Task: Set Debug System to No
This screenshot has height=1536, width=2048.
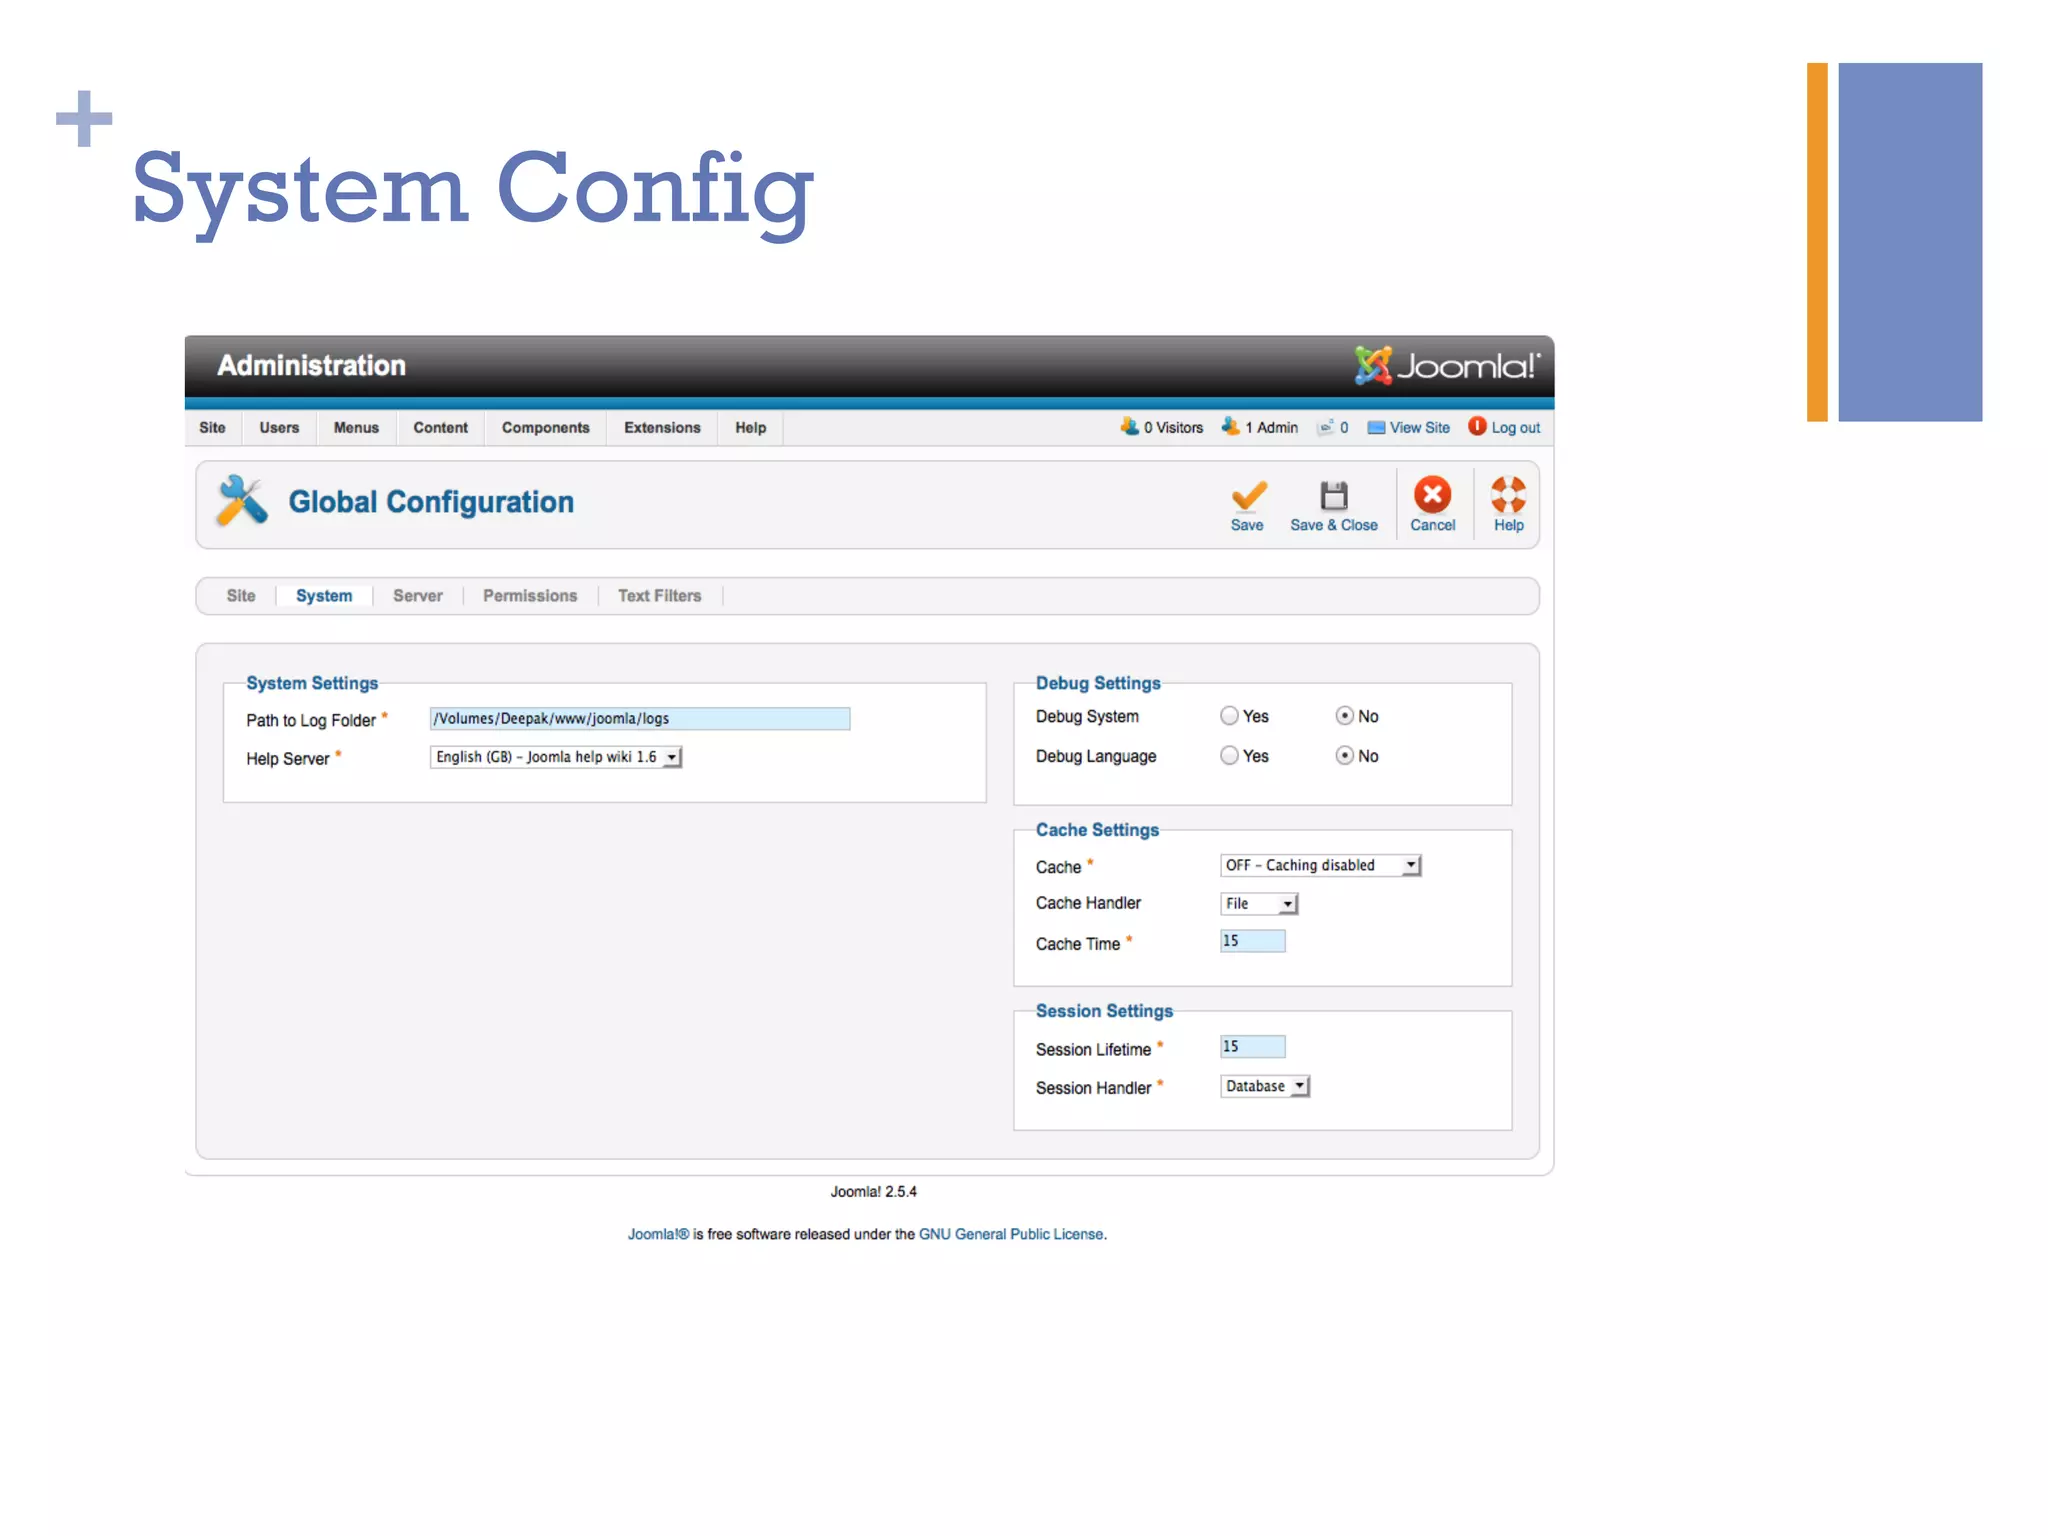Action: (1345, 716)
